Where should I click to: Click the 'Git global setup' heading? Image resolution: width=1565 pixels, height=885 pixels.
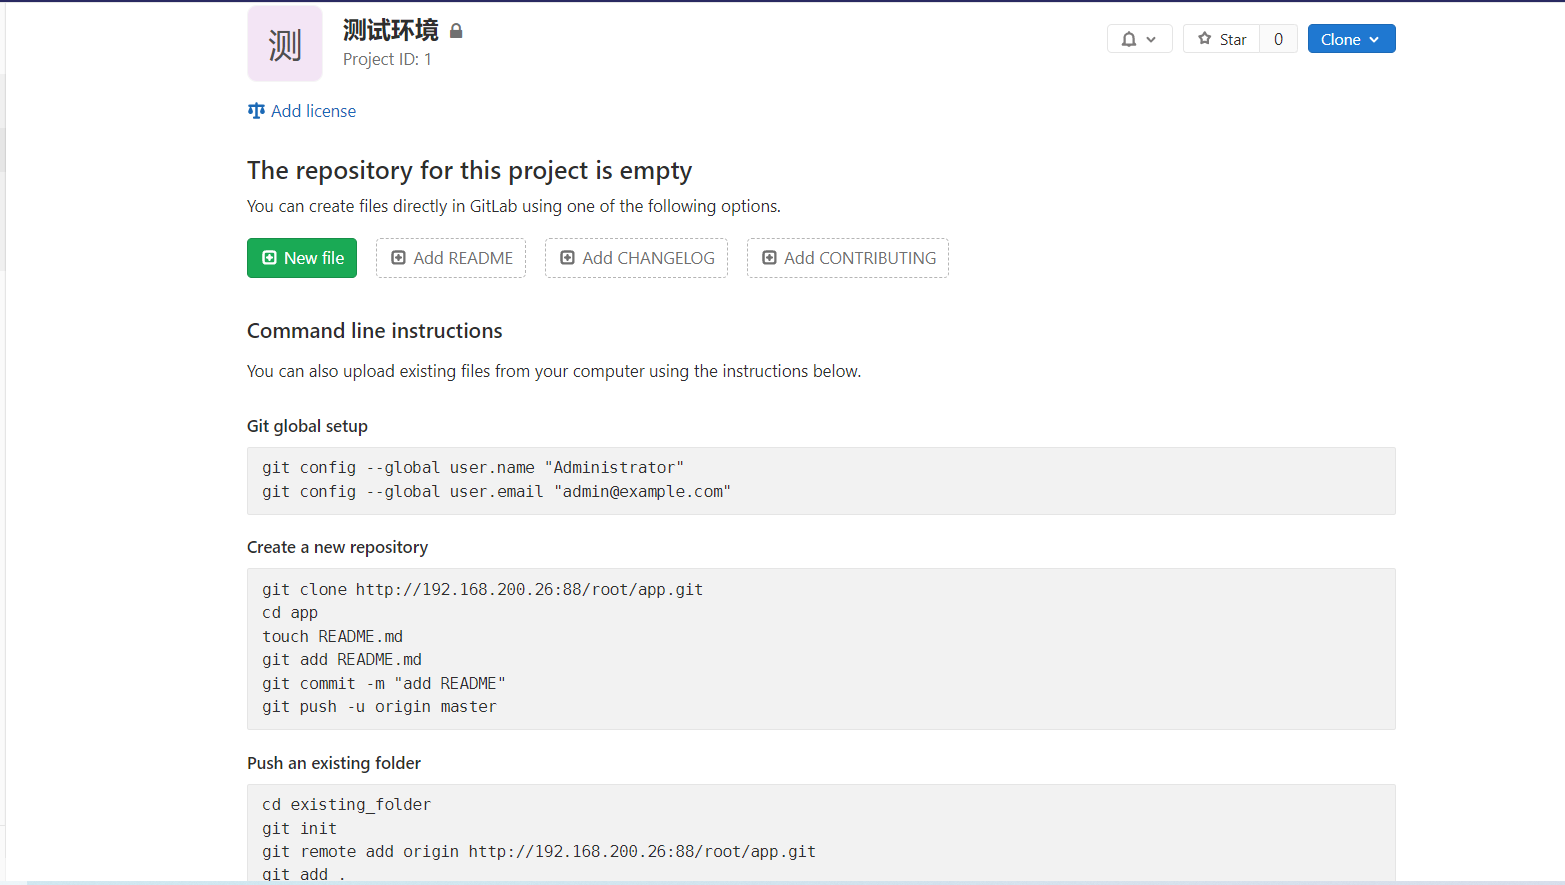[307, 426]
